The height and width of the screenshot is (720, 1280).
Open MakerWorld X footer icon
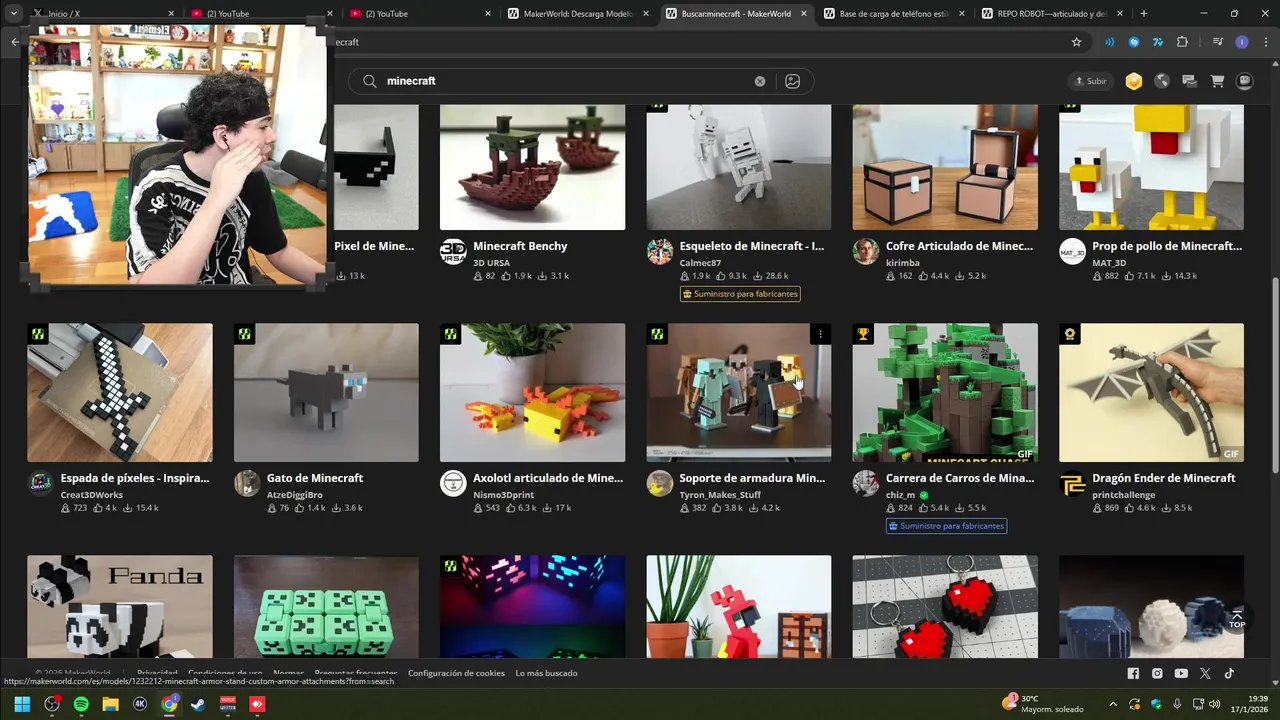(1205, 673)
